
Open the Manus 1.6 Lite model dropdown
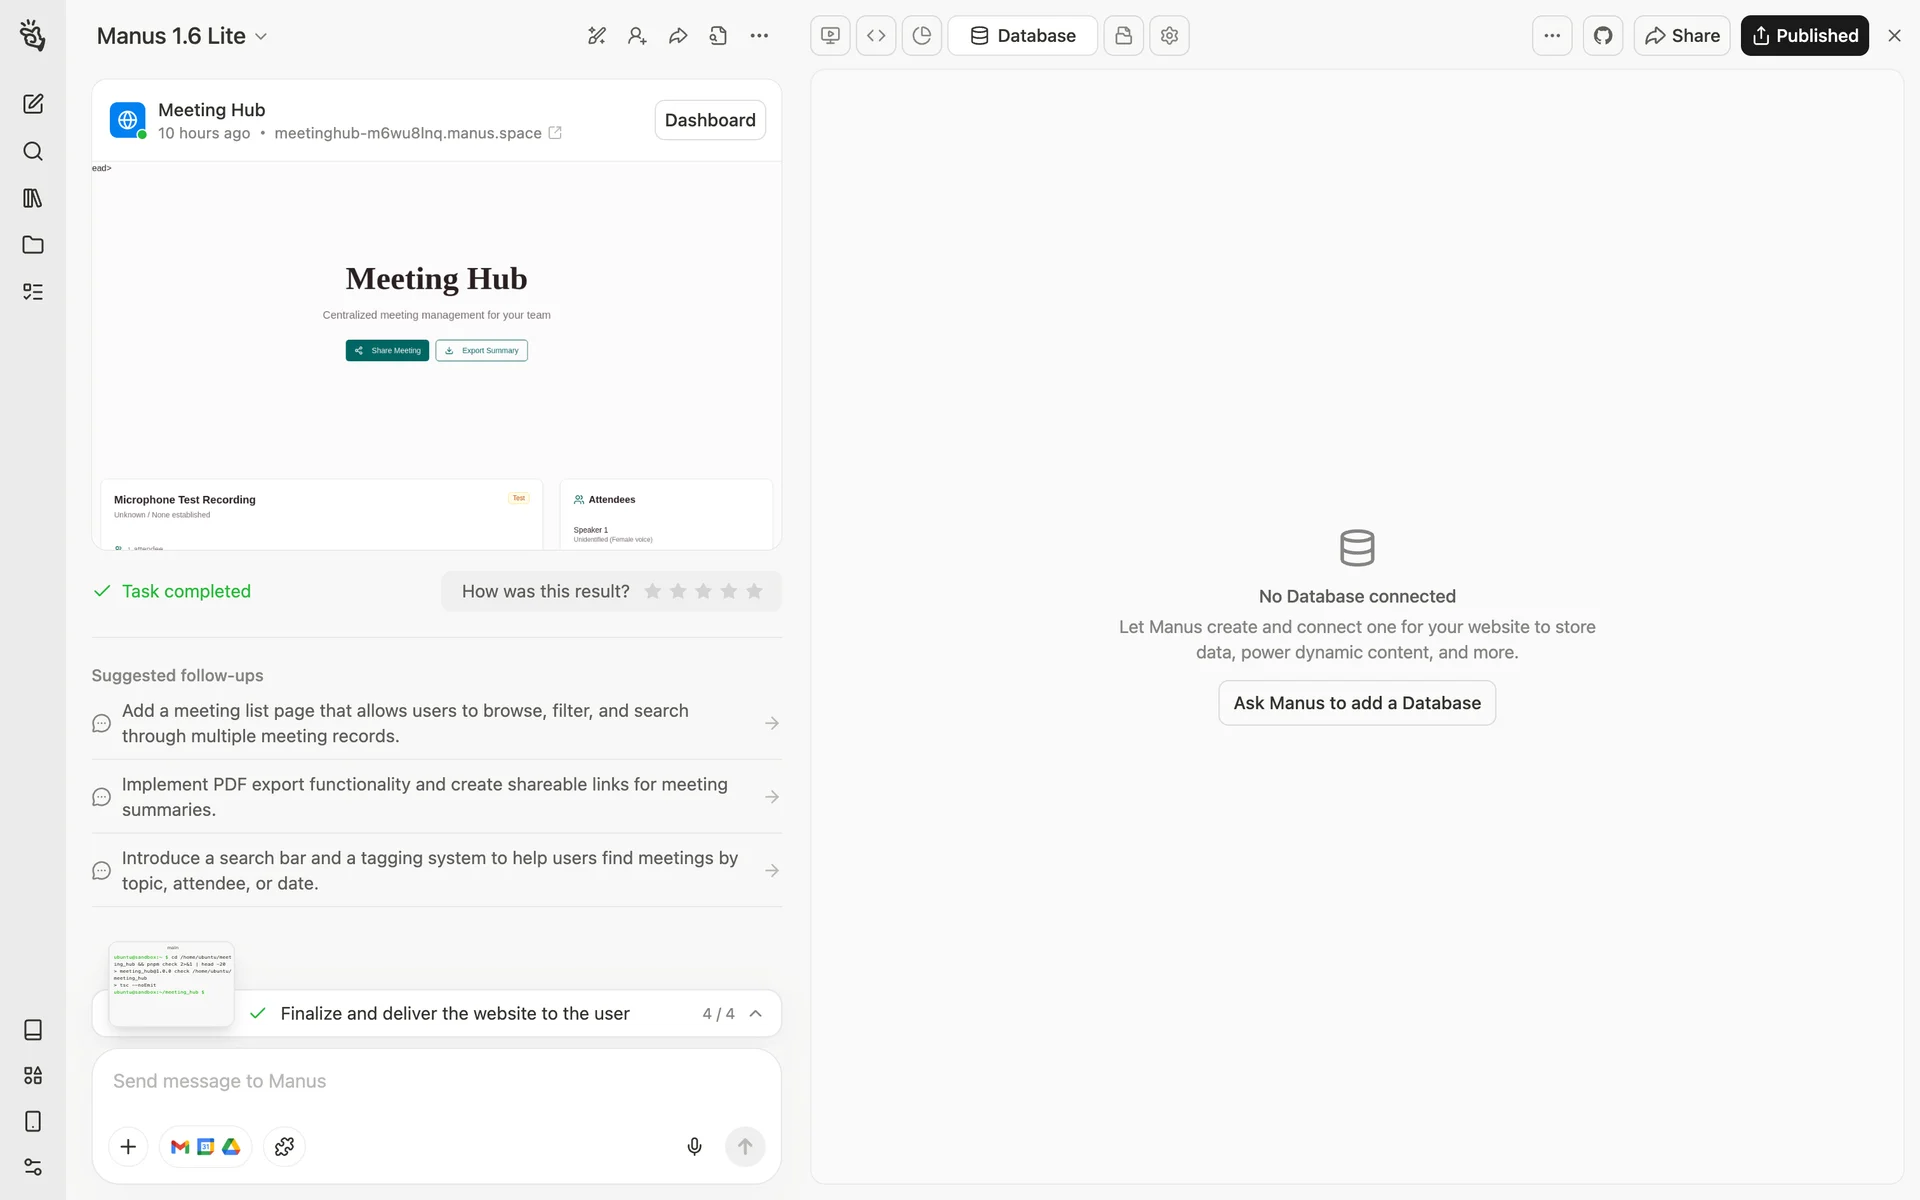click(x=182, y=36)
